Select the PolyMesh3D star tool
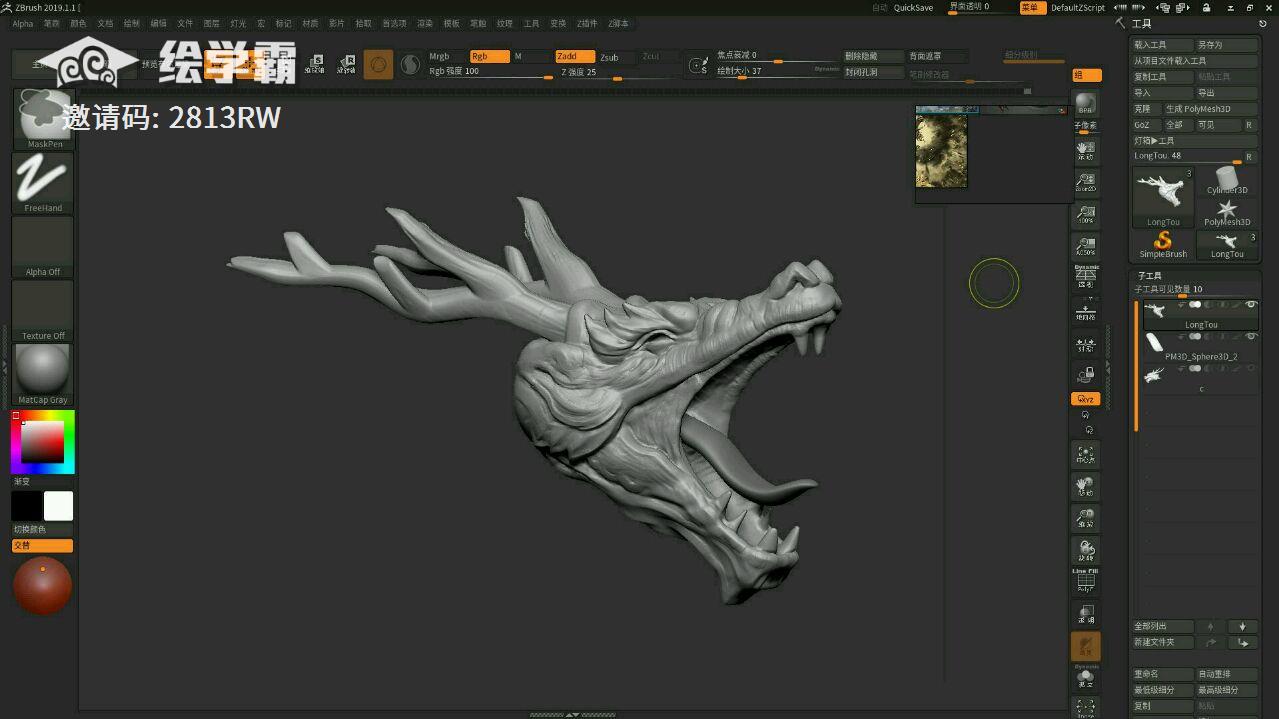This screenshot has height=719, width=1279. click(x=1227, y=213)
